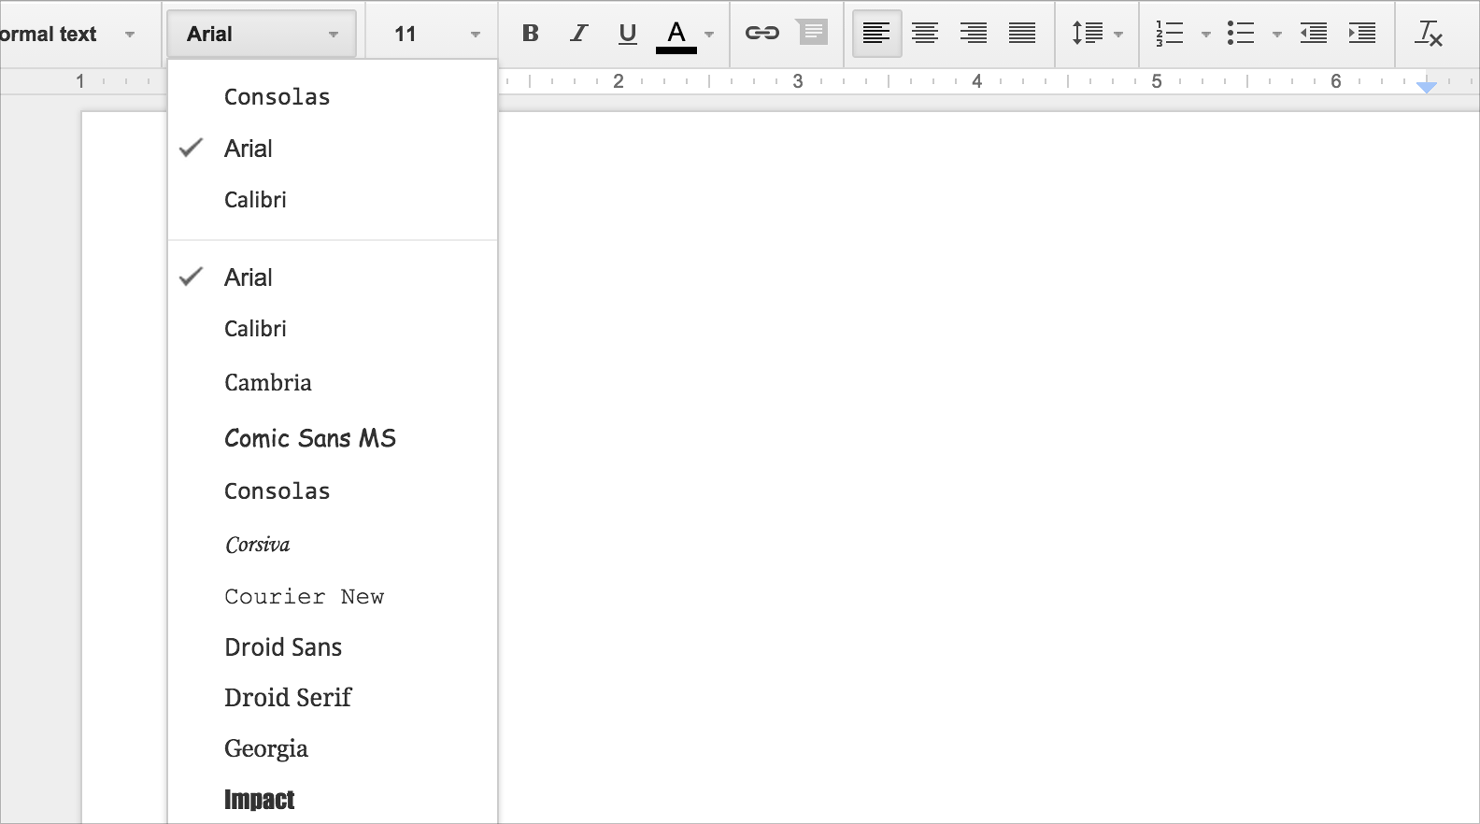1480x824 pixels.
Task: Expand the numbered list options arrow
Action: (x=1206, y=32)
